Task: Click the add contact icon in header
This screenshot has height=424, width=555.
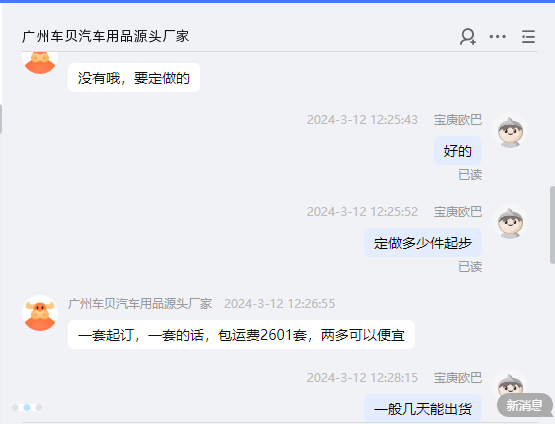Action: tap(468, 37)
